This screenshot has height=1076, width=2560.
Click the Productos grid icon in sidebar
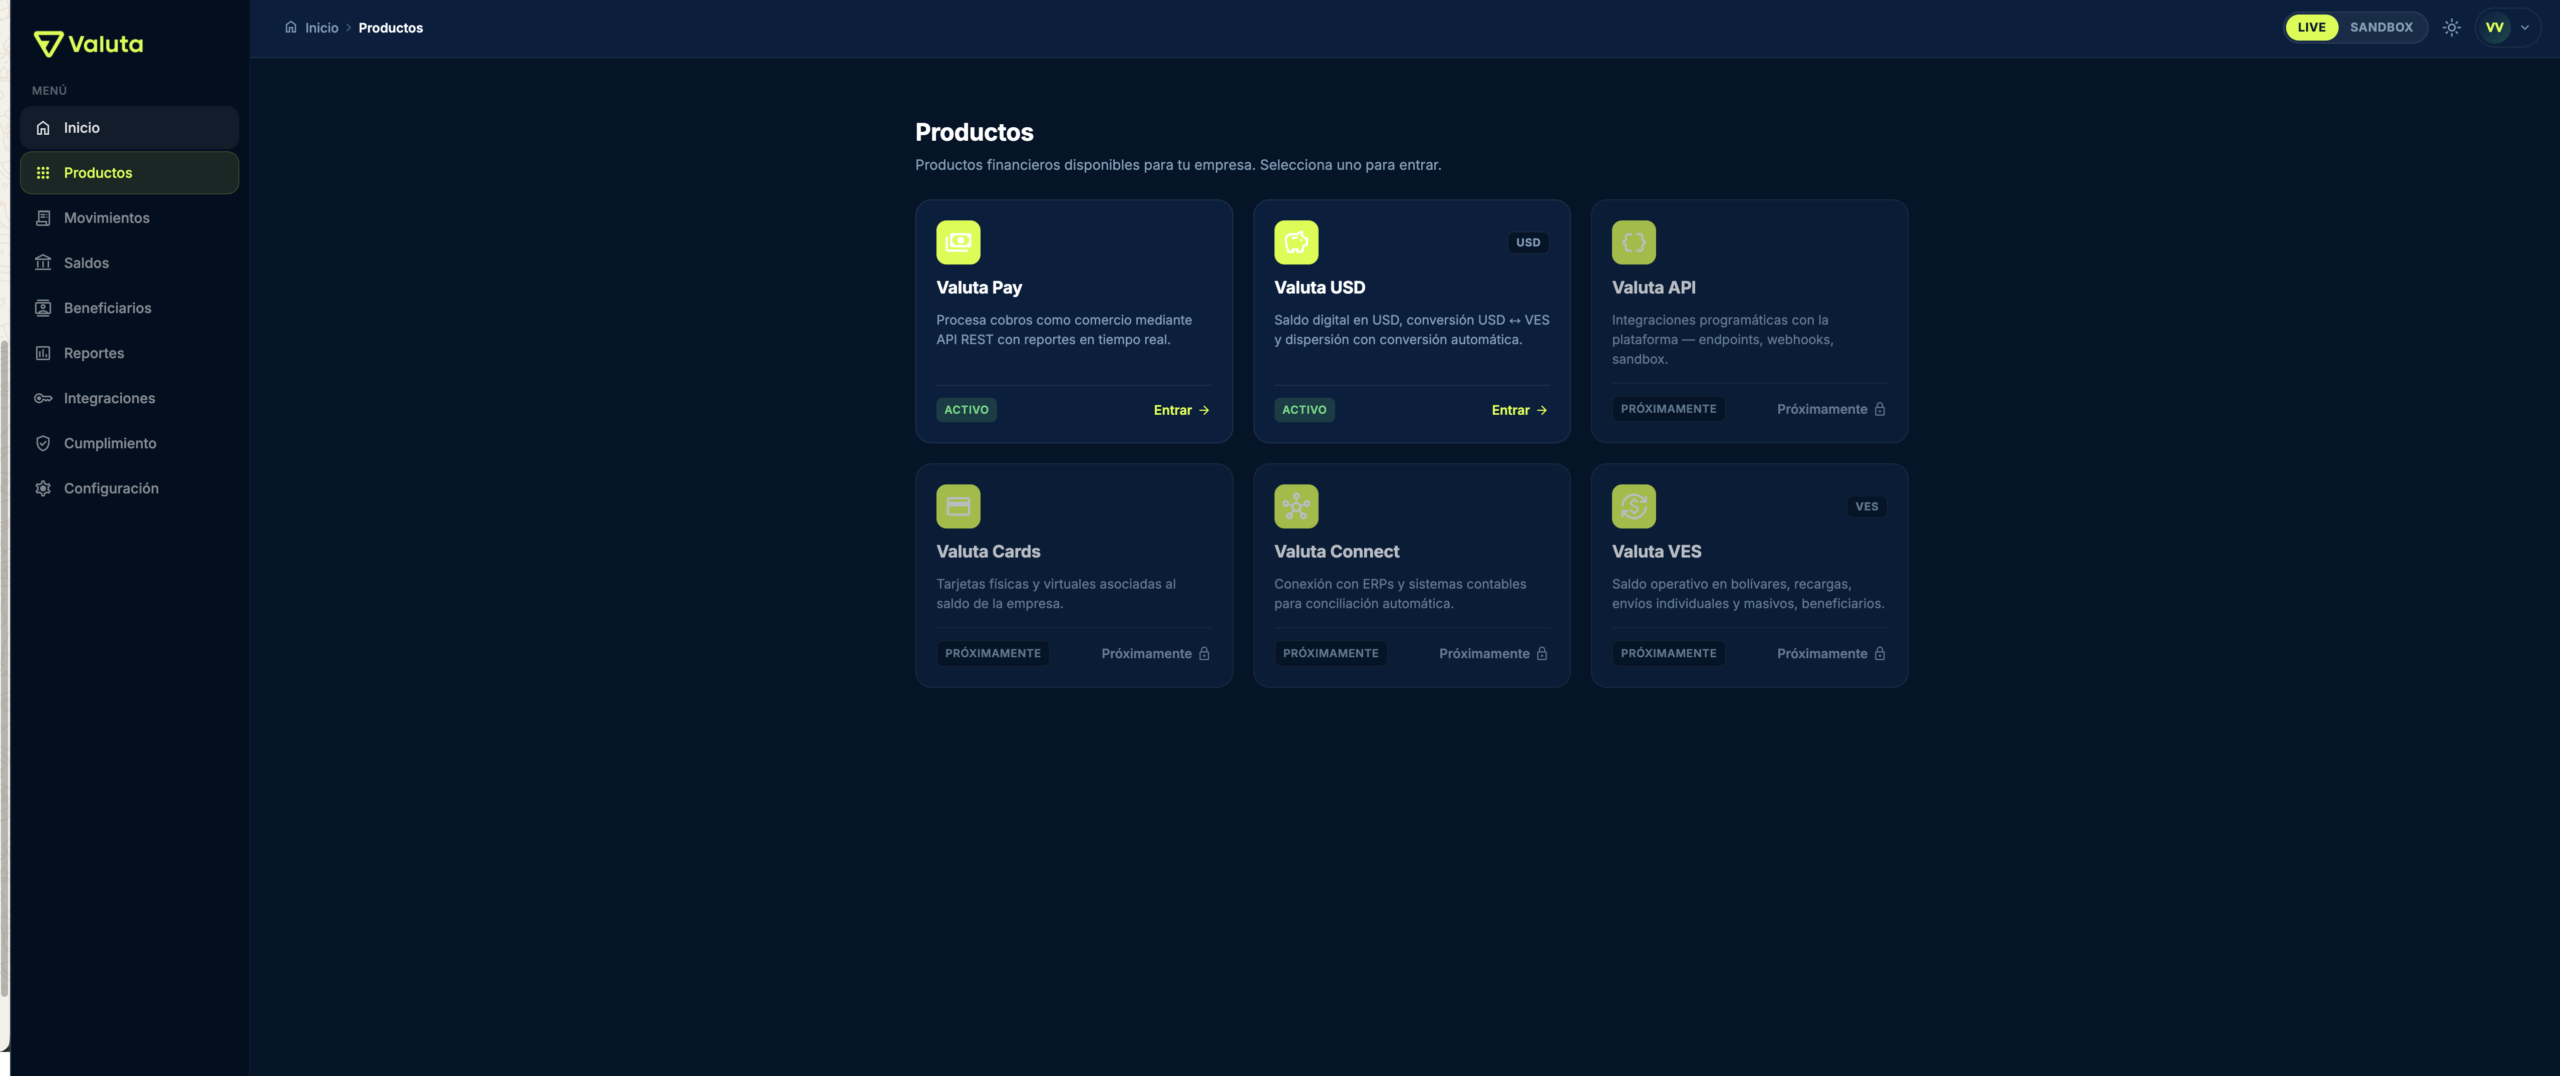(43, 173)
